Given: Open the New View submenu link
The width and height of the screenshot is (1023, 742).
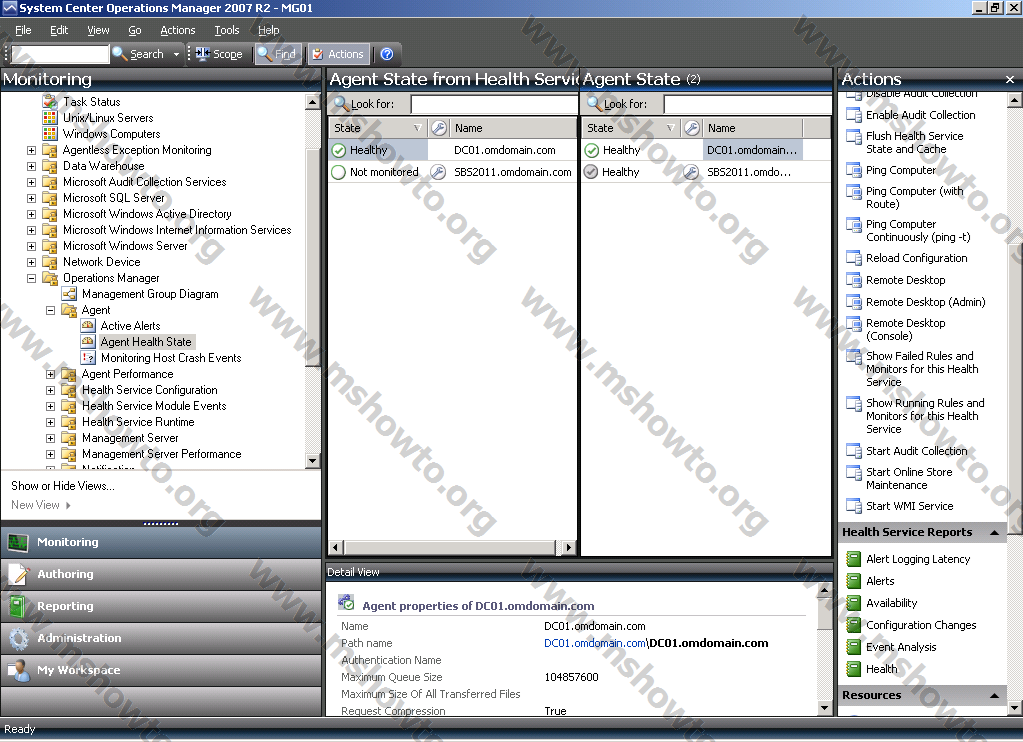Looking at the screenshot, I should click(40, 504).
